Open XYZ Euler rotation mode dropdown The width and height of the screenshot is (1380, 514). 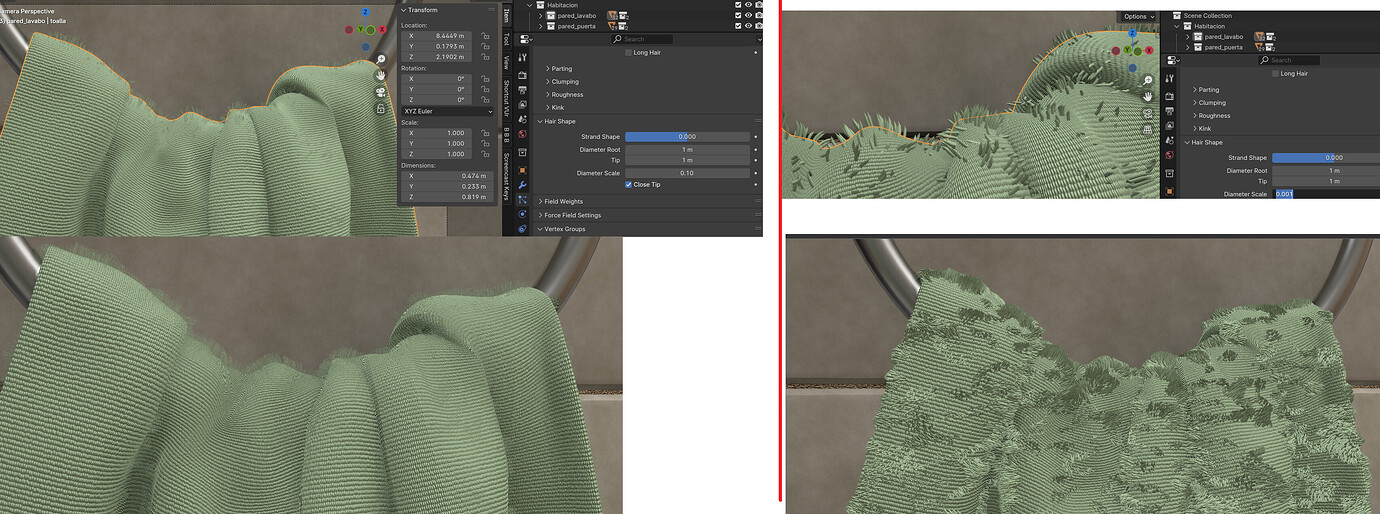point(447,112)
